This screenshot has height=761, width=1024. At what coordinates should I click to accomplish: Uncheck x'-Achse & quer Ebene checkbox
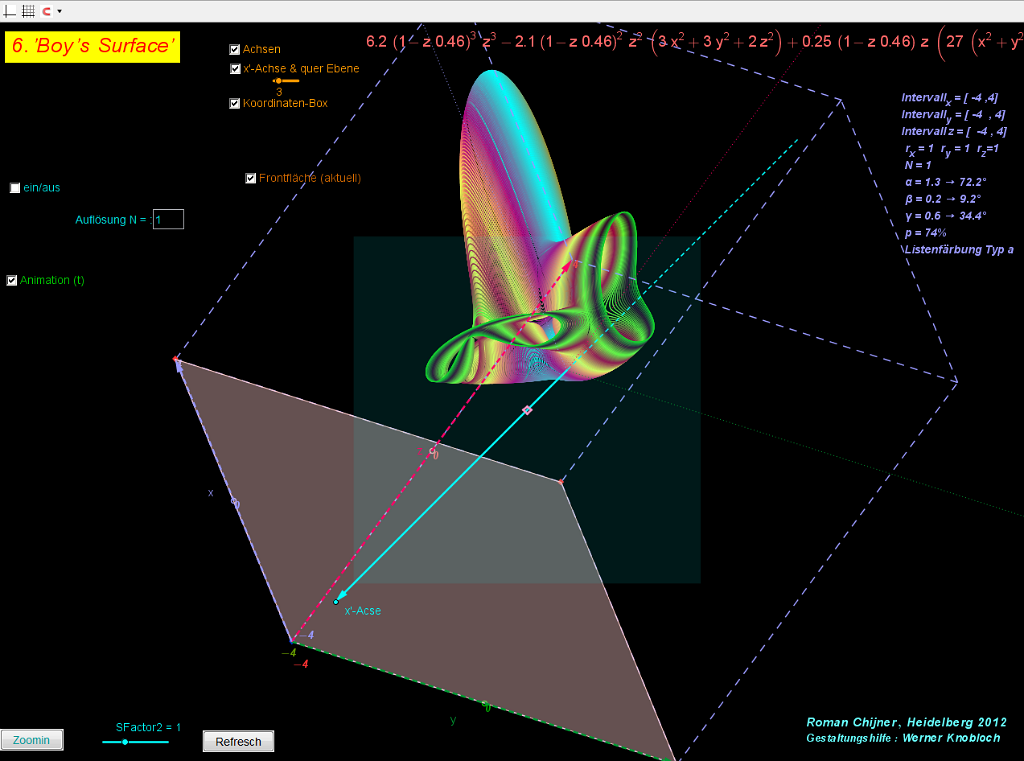click(x=235, y=69)
